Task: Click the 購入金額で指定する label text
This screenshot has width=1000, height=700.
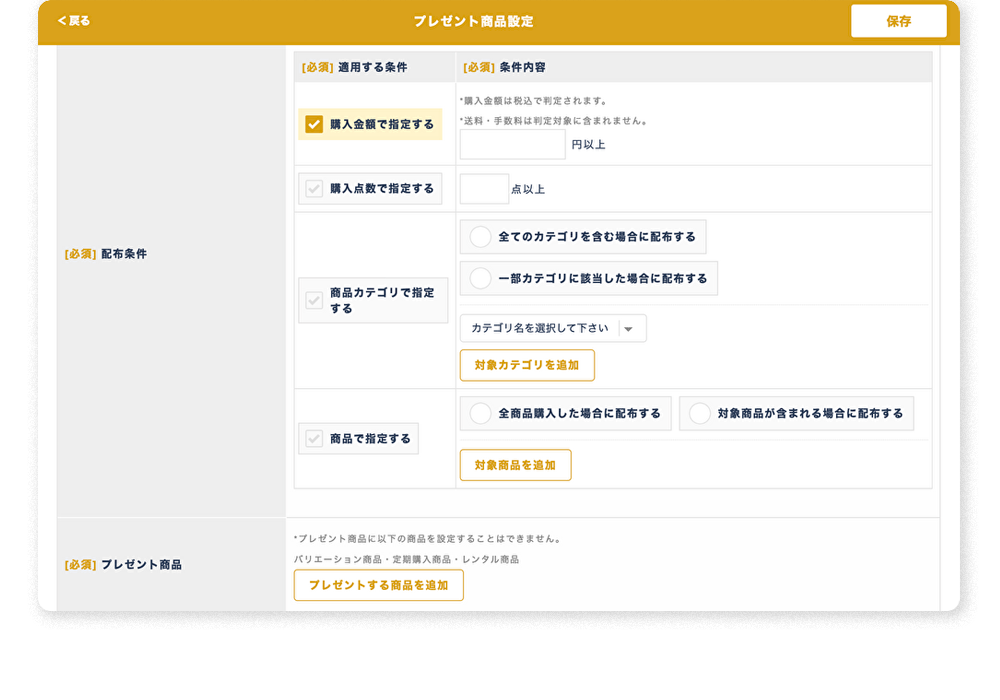Action: click(x=382, y=125)
